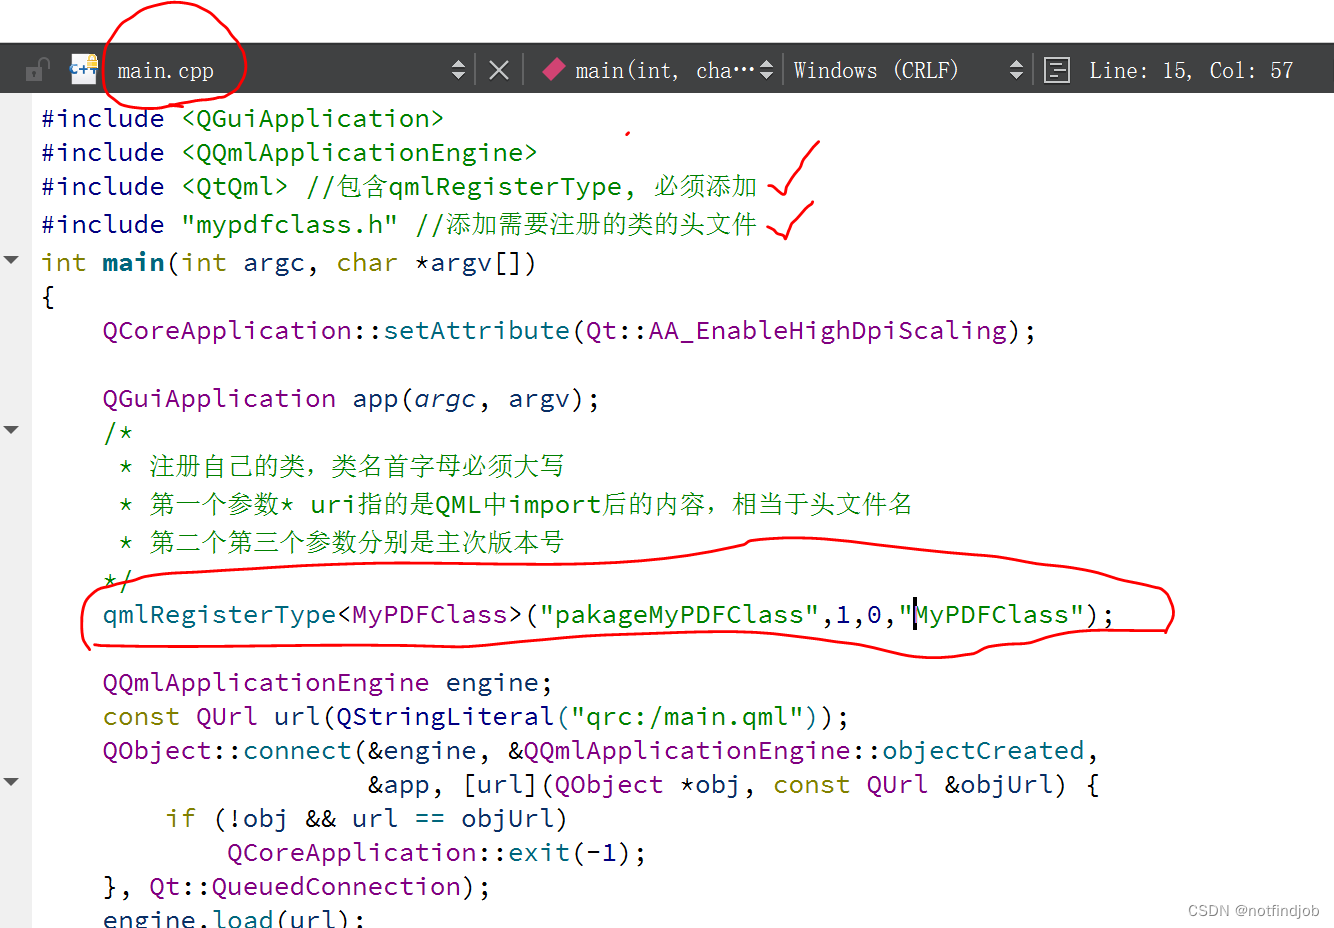The height and width of the screenshot is (928, 1334).
Task: Click the pink function symbol icon
Action: pos(553,70)
